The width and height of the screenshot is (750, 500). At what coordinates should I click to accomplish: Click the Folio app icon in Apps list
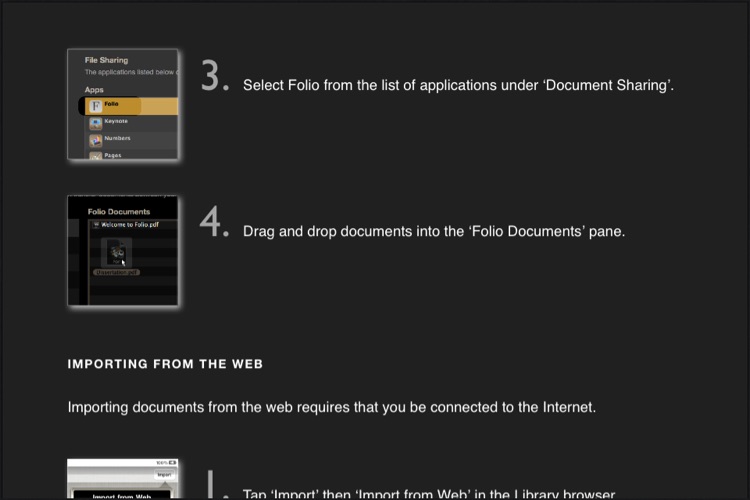(x=96, y=106)
